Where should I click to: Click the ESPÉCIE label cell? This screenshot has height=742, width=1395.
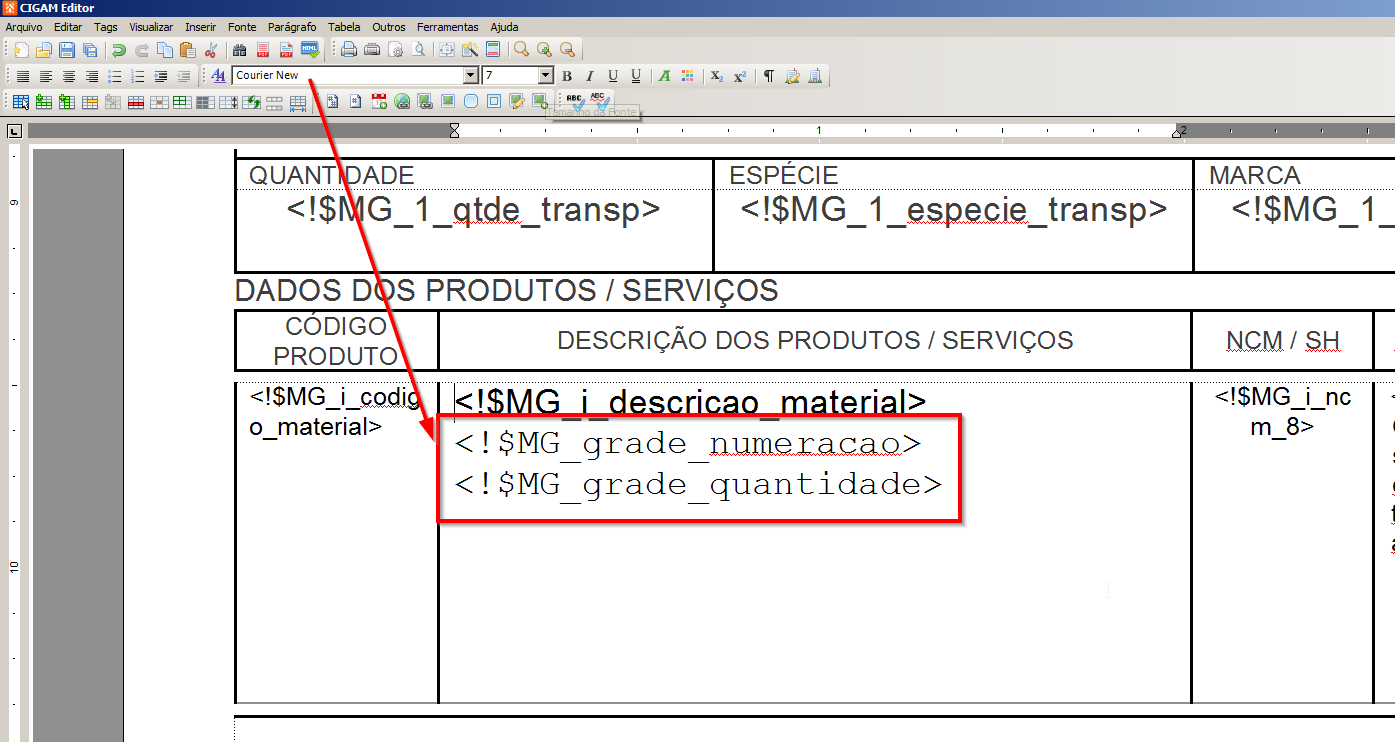point(783,176)
